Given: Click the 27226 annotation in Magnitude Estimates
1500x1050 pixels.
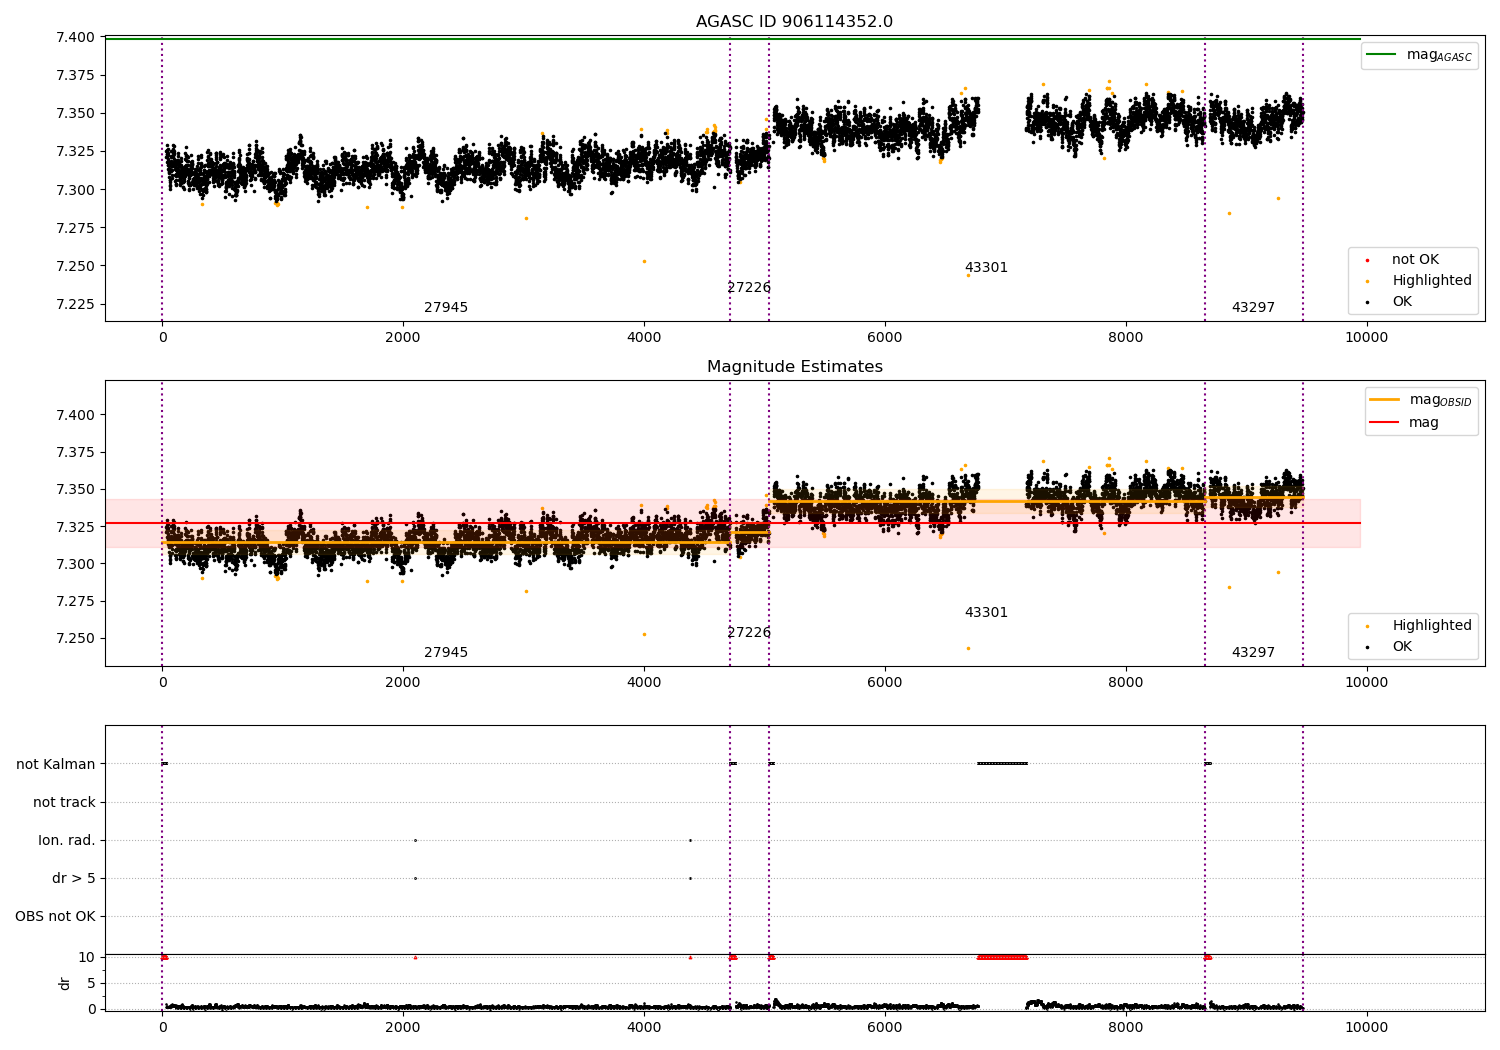Looking at the screenshot, I should [749, 633].
